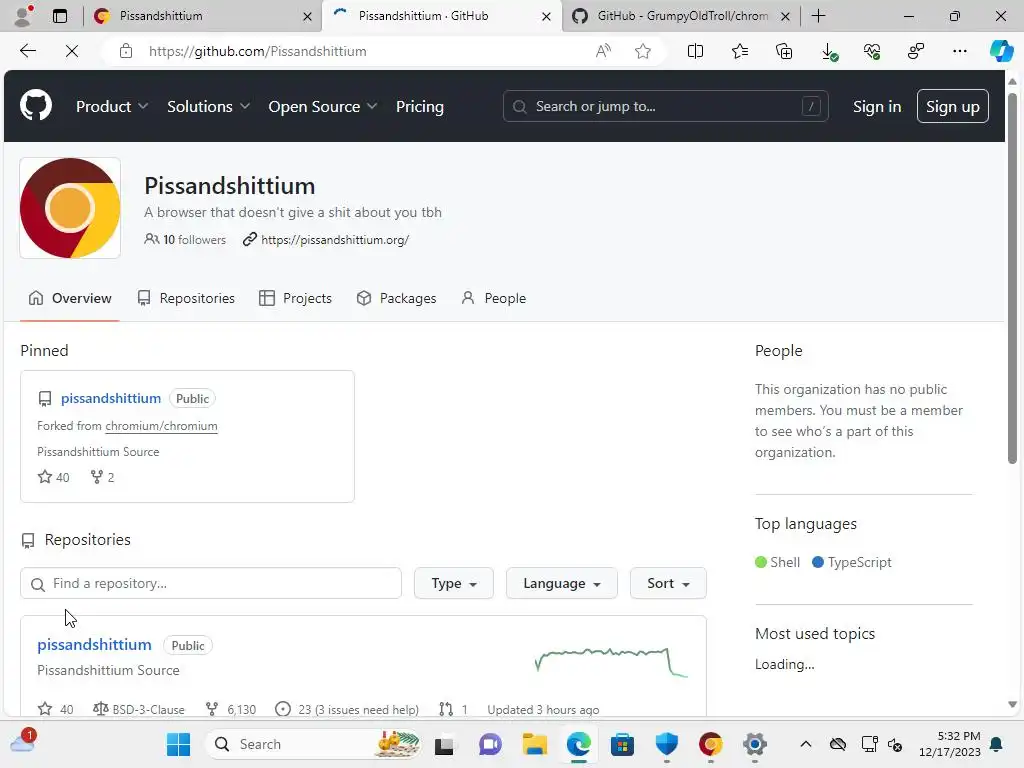Open Copilot sidebar icon

click(x=1001, y=51)
